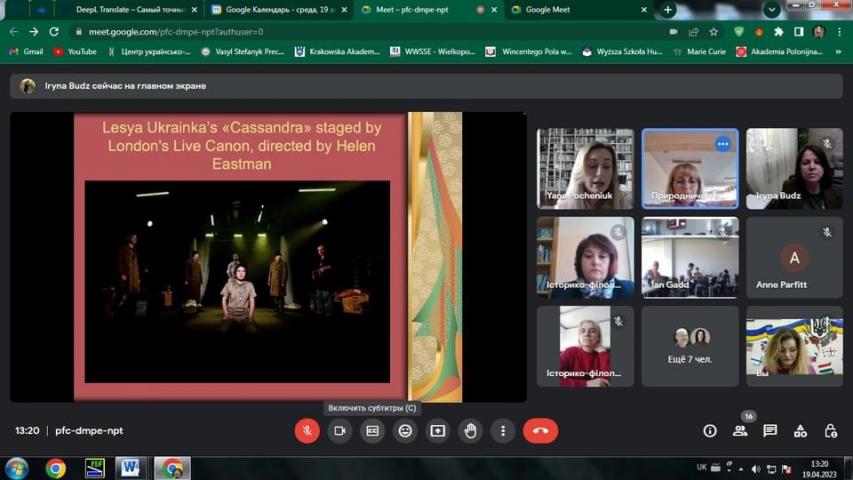Click the camera permission icon in address bar
The image size is (853, 480).
point(673,32)
